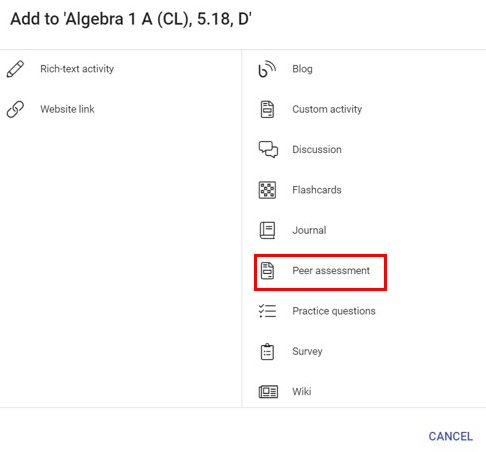Viewport: 486px width, 452px height.
Task: Click the Peer assessment document icon
Action: pyautogui.click(x=267, y=271)
